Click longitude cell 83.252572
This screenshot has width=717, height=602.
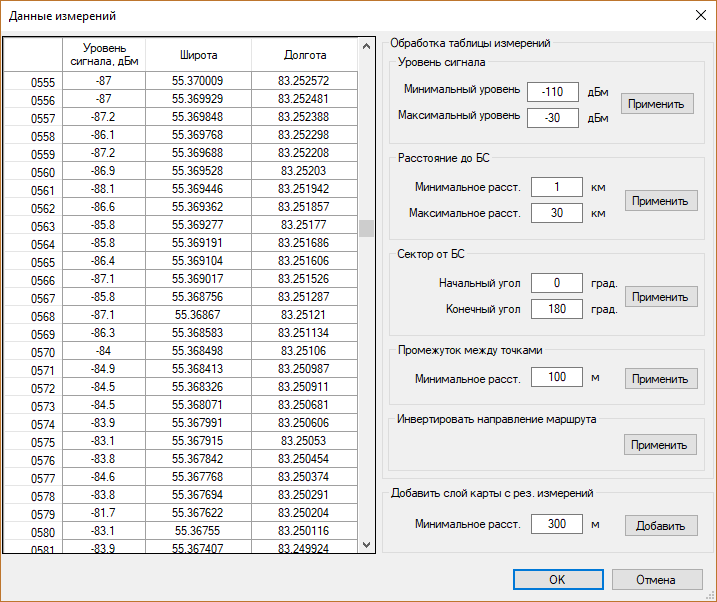click(x=305, y=81)
